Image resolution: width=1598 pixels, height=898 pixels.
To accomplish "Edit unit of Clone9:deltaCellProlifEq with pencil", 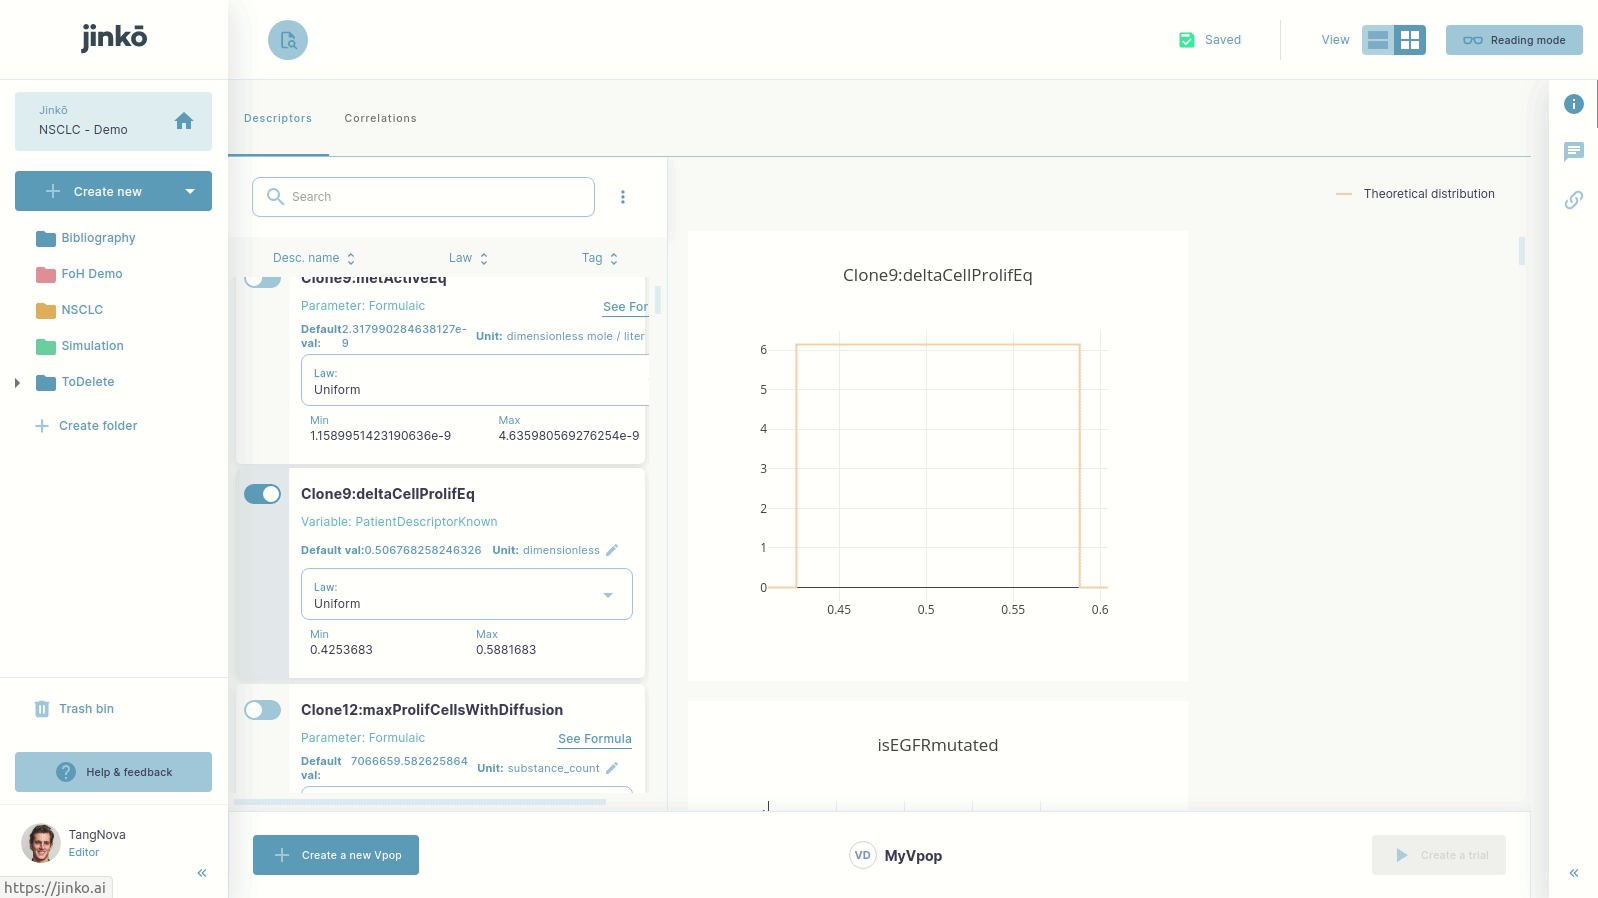I will pyautogui.click(x=612, y=550).
